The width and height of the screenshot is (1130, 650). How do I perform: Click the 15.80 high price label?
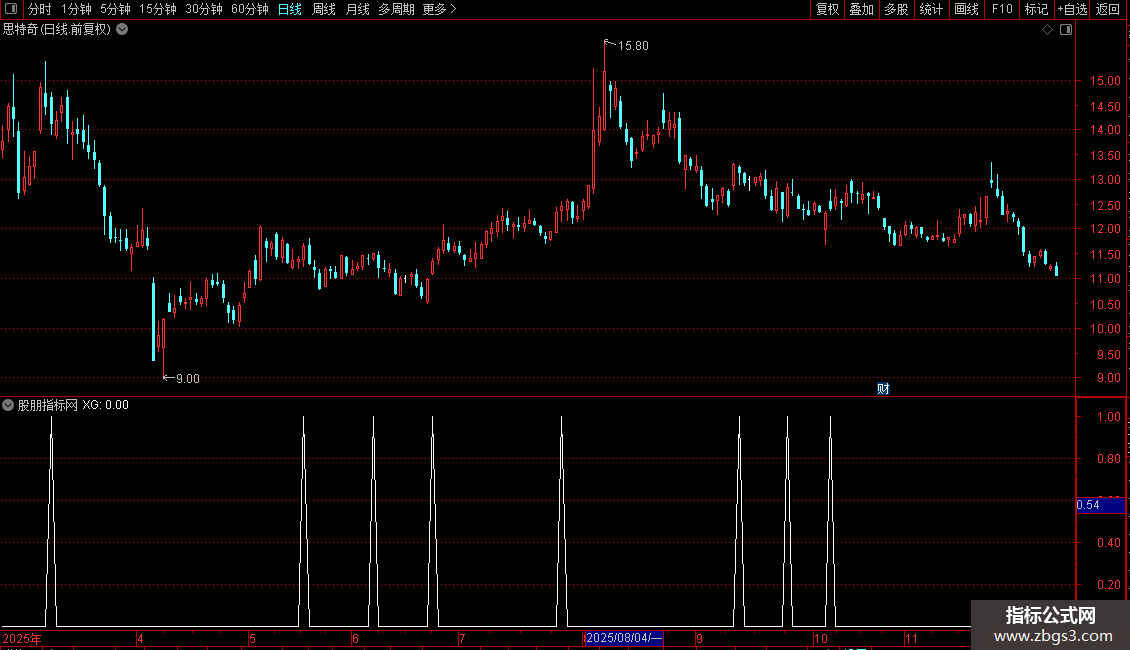(x=633, y=46)
